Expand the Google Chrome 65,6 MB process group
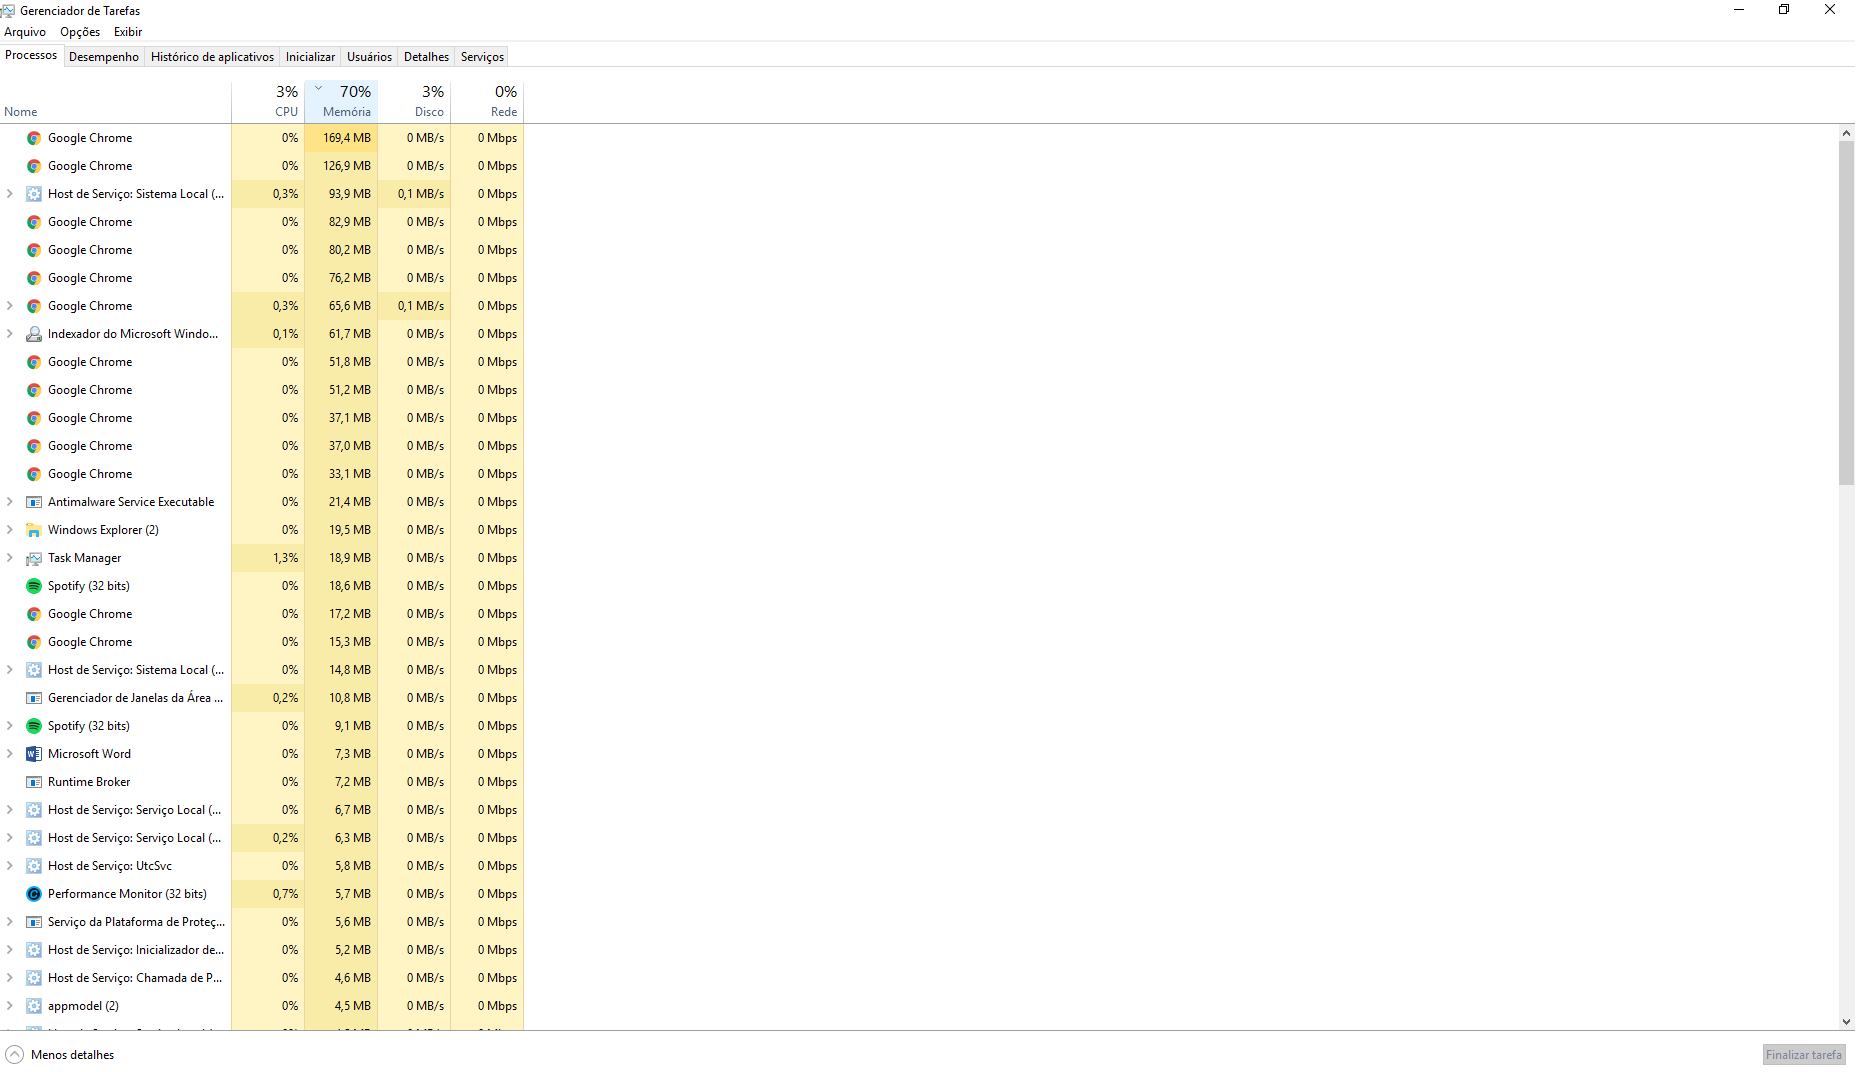Screen dimensions: 1856x1072 [x=10, y=306]
